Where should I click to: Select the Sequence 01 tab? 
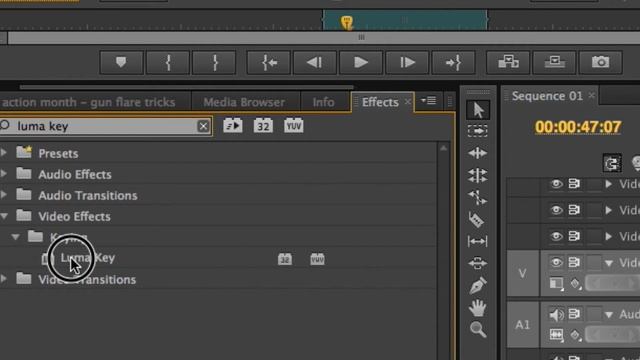(x=547, y=96)
